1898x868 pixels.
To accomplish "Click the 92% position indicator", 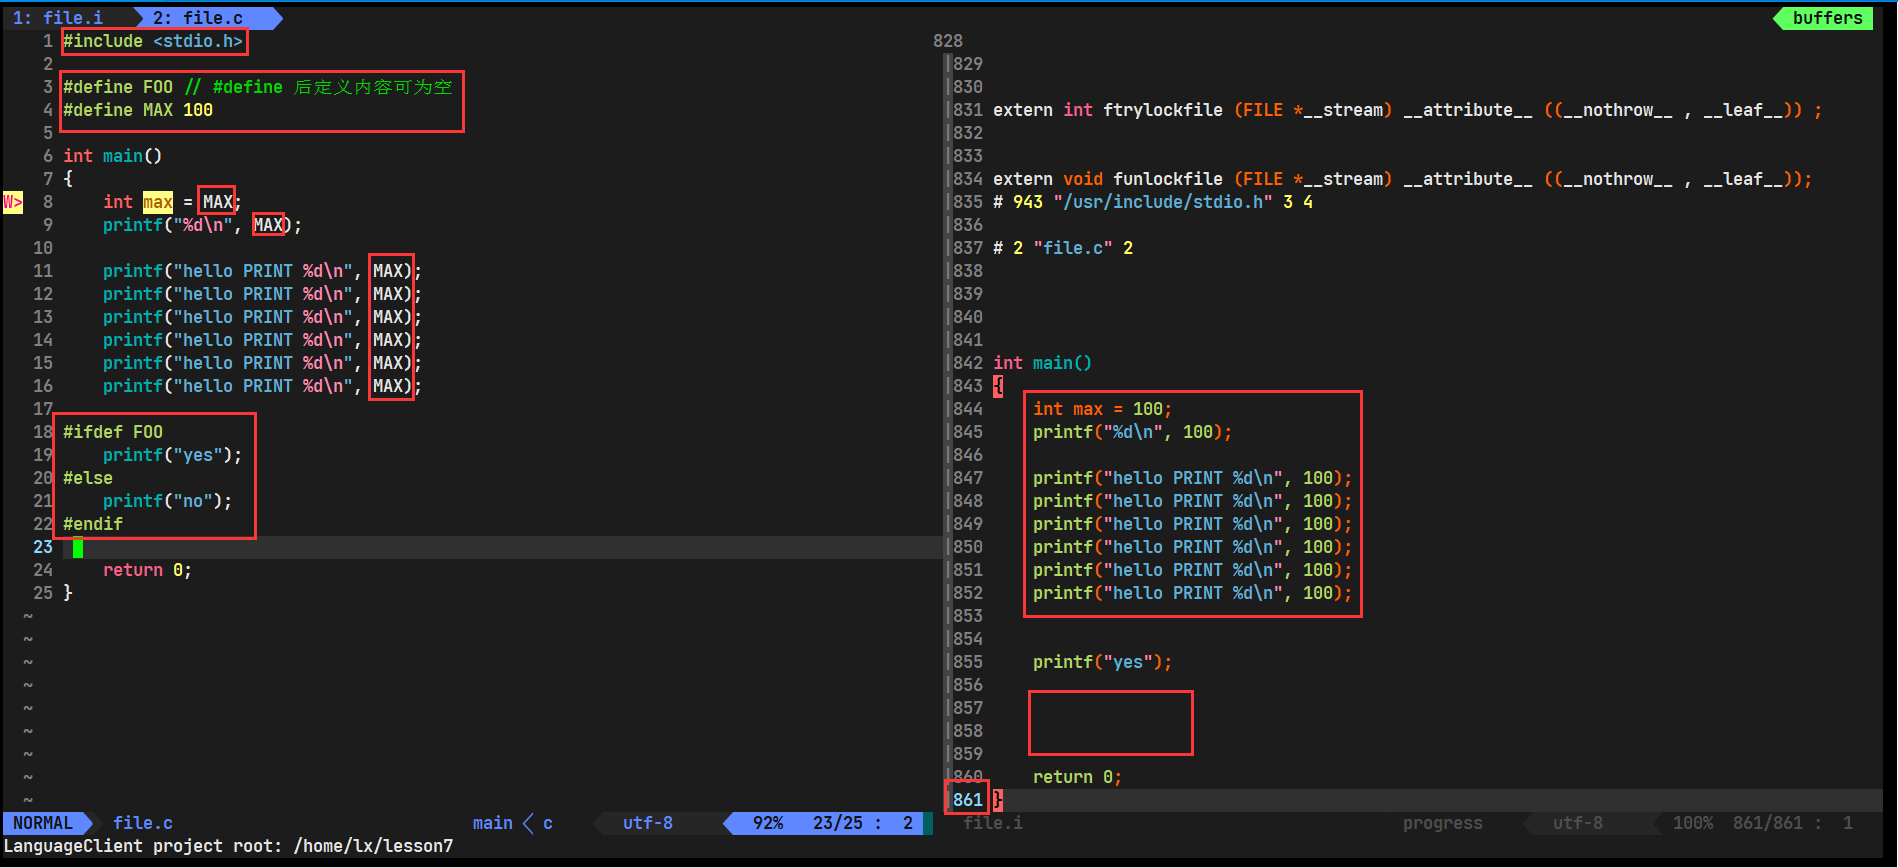I will click(768, 823).
